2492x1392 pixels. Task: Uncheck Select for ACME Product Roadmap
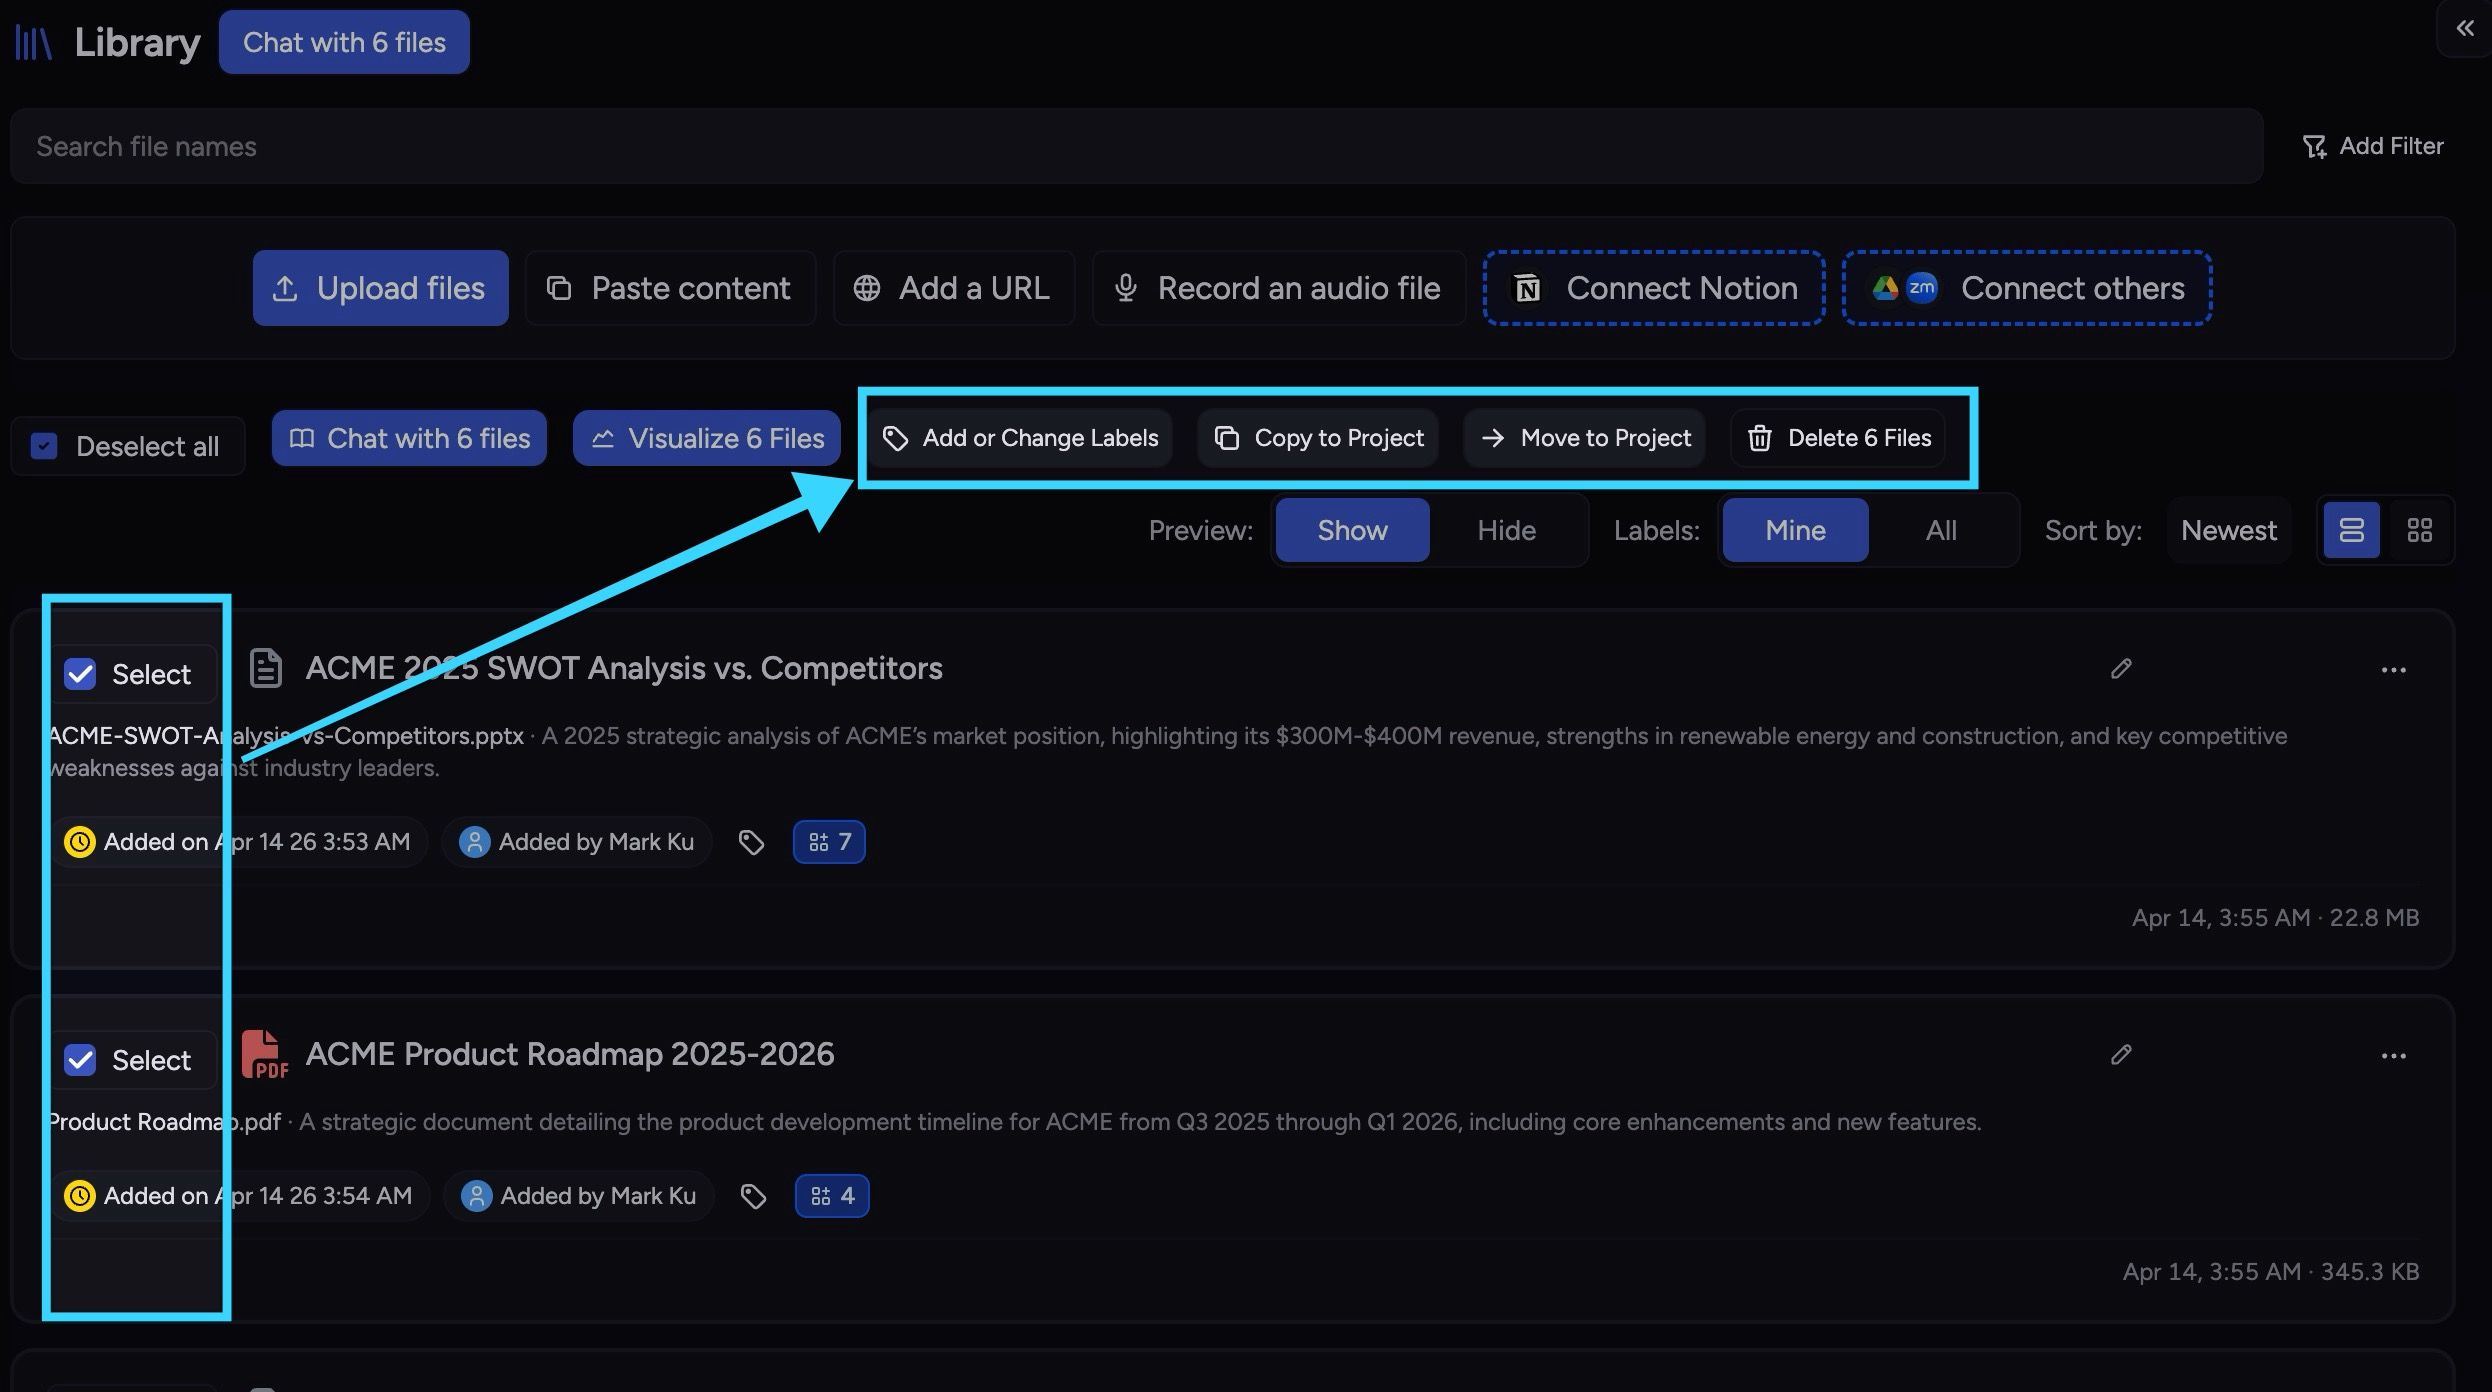[80, 1060]
